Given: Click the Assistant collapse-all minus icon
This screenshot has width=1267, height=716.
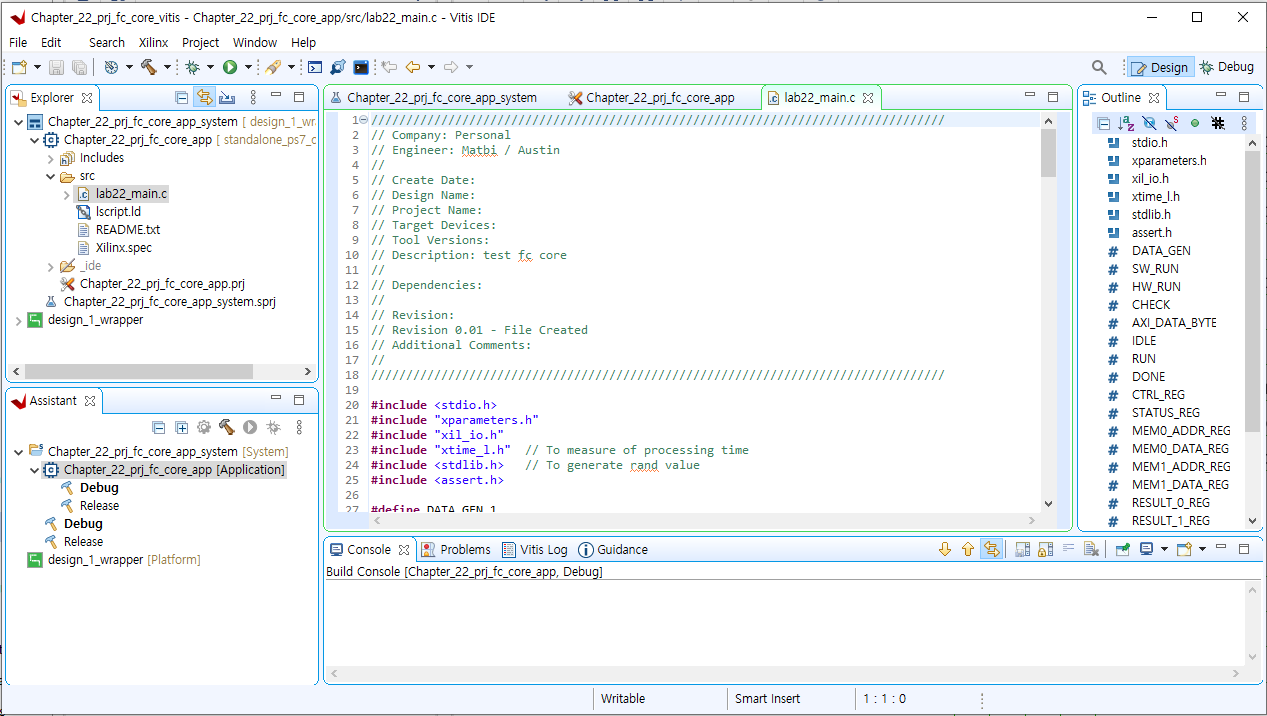Looking at the screenshot, I should 158,427.
